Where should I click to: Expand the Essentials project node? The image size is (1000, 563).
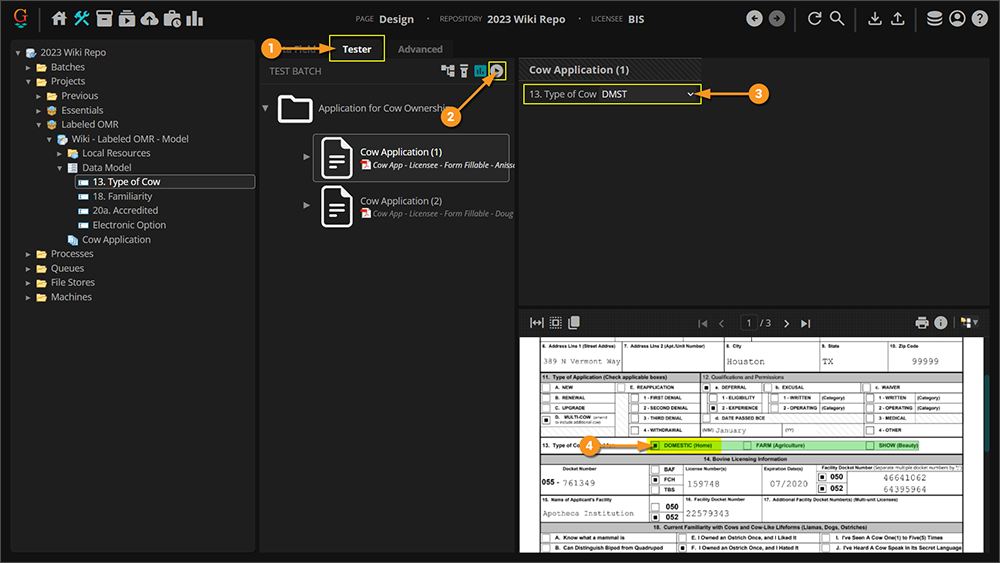(38, 110)
